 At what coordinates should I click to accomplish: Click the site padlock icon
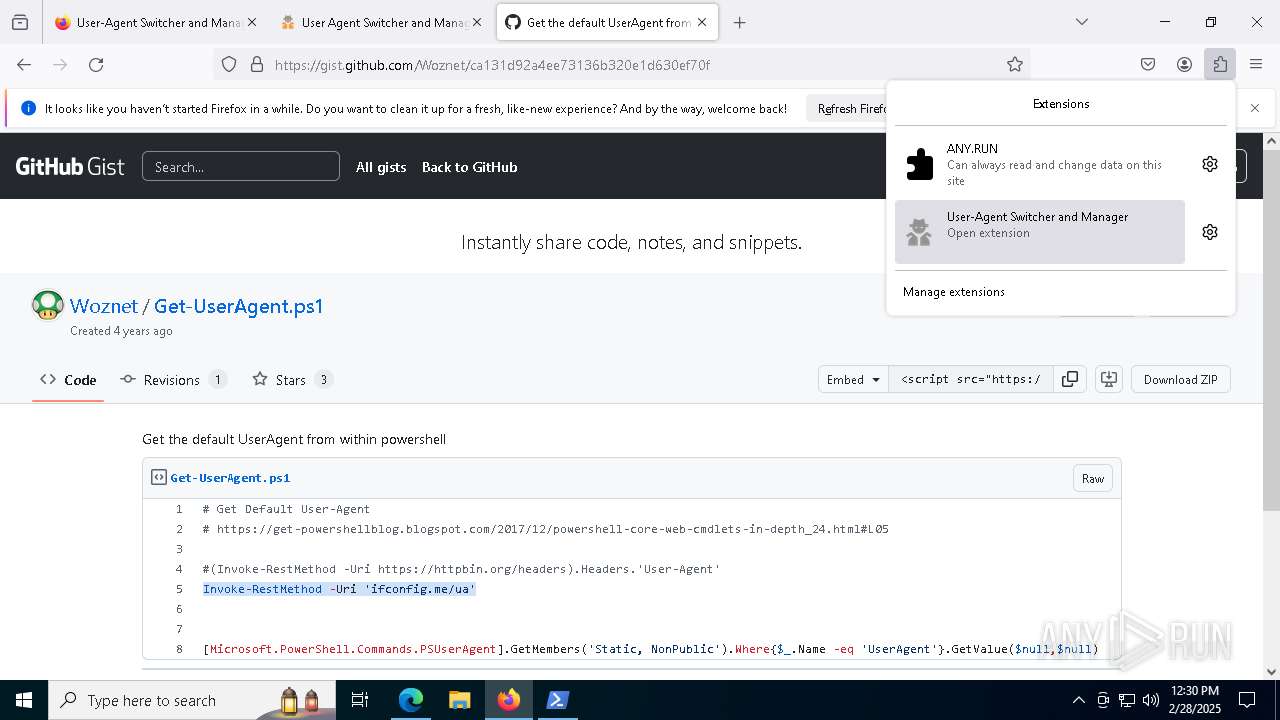257,64
